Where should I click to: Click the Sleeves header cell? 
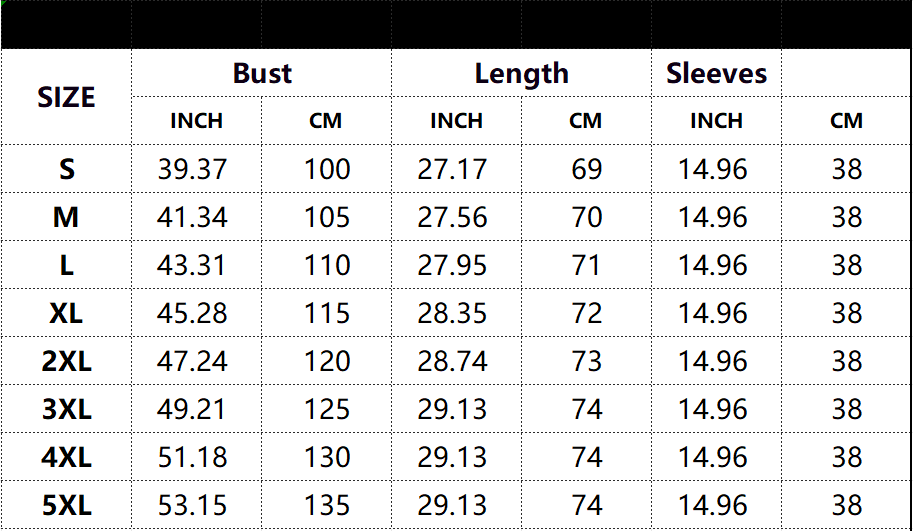pos(716,73)
